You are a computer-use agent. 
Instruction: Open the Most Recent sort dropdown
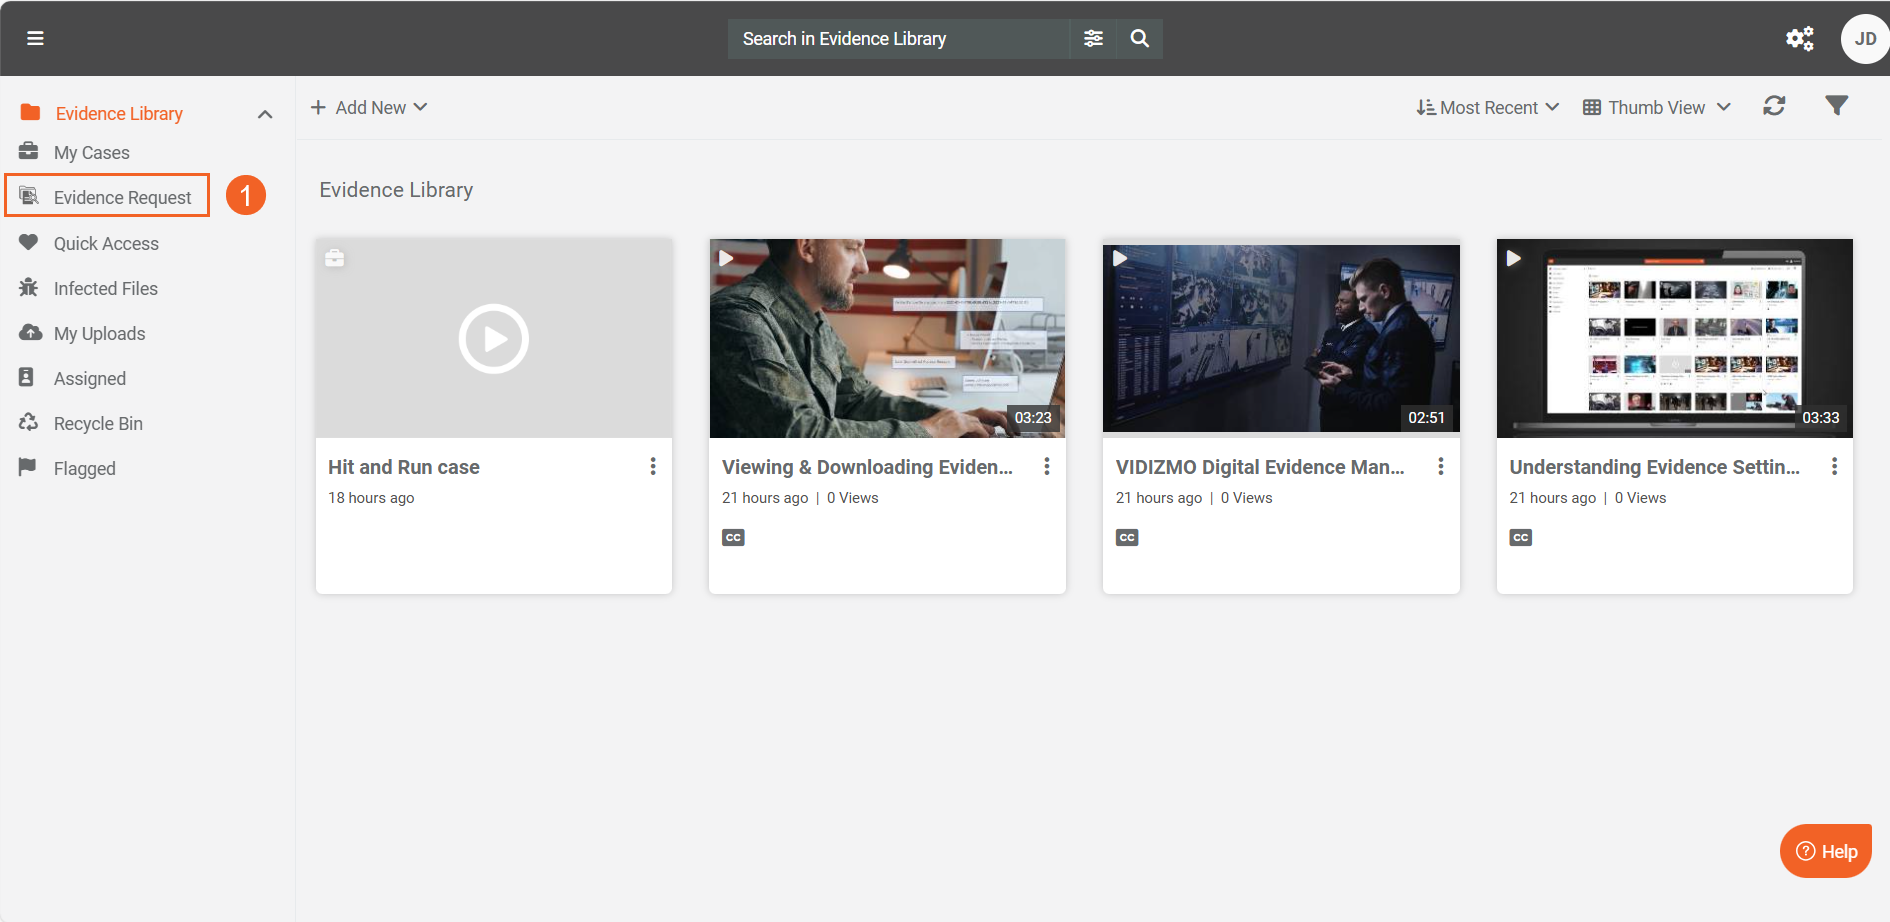pyautogui.click(x=1487, y=107)
